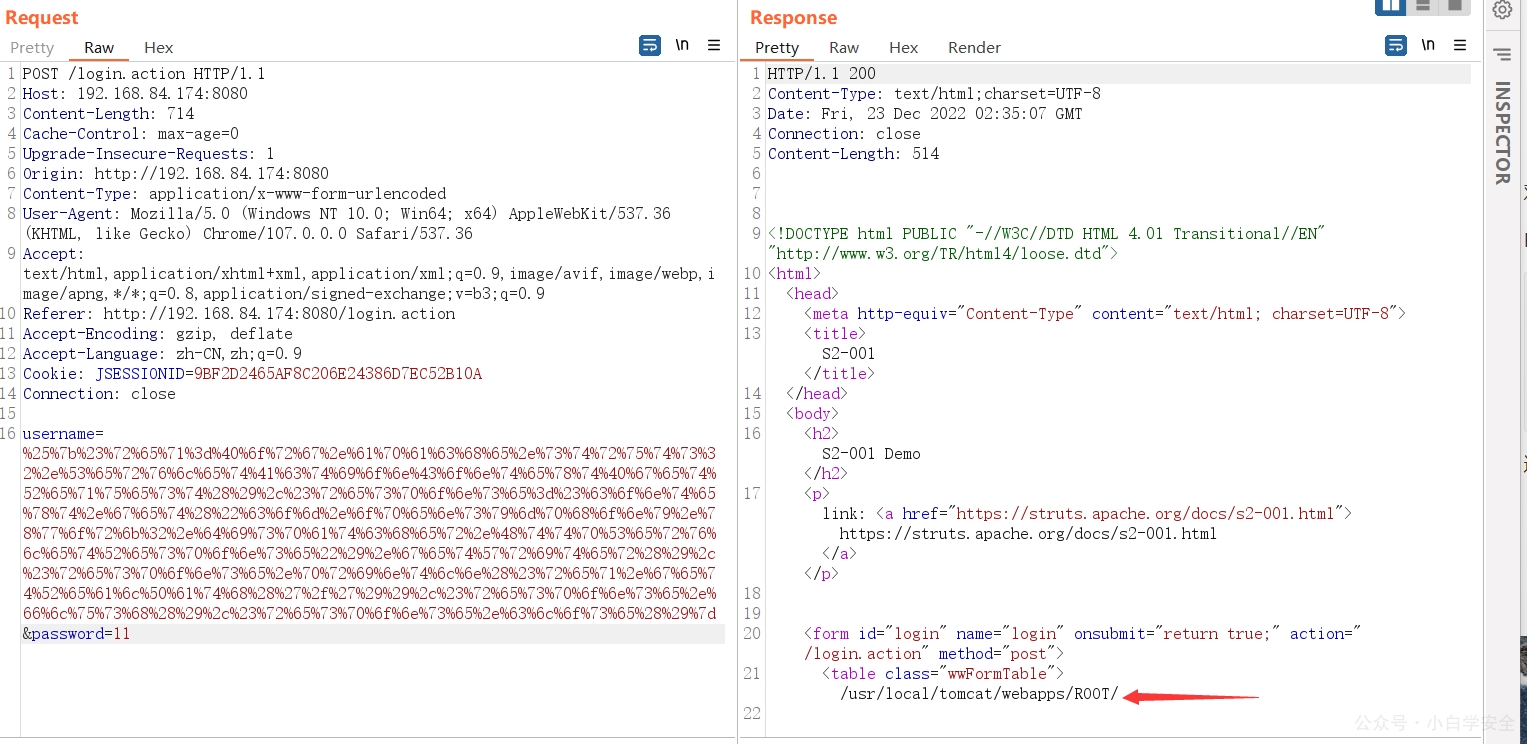Click the username= parameter name
Screen dimensions: 1527x744
click(x=63, y=433)
